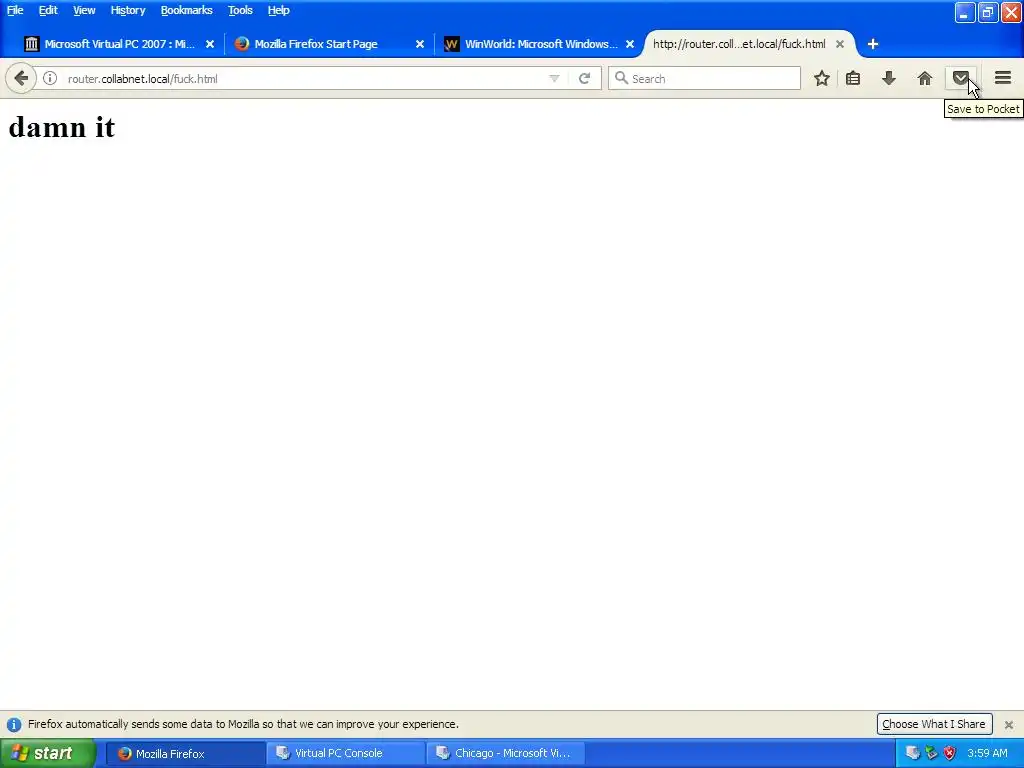The width and height of the screenshot is (1024, 768).
Task: Click the red security shield tray icon
Action: pos(950,753)
